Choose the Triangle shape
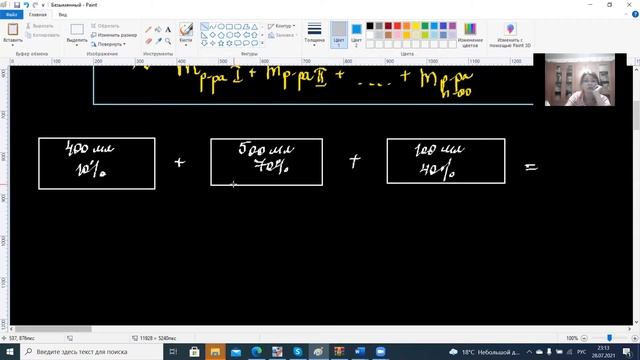 coord(255,27)
